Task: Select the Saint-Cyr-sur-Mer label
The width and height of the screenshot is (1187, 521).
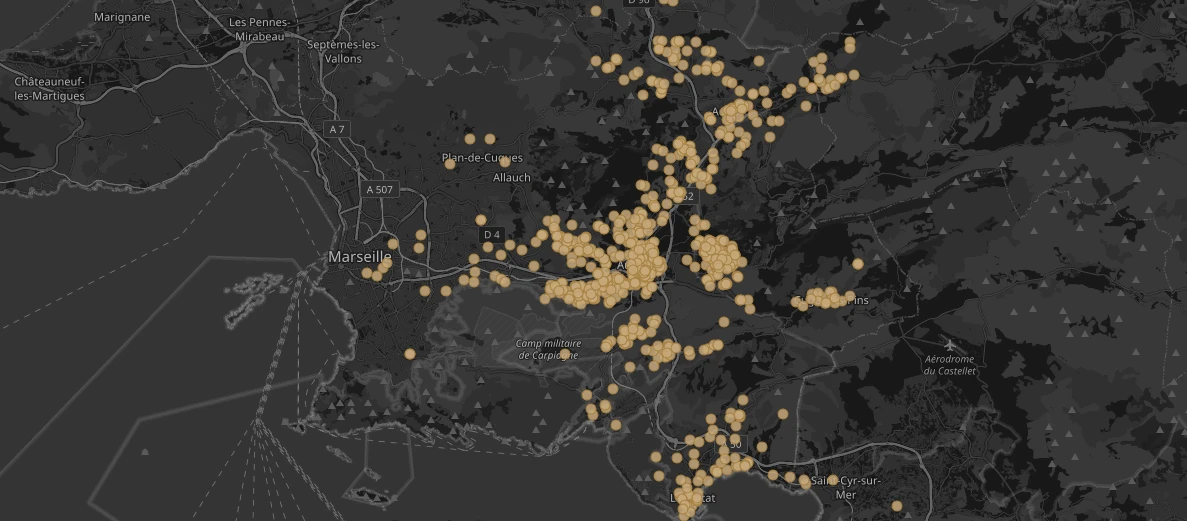Action: pos(844,488)
